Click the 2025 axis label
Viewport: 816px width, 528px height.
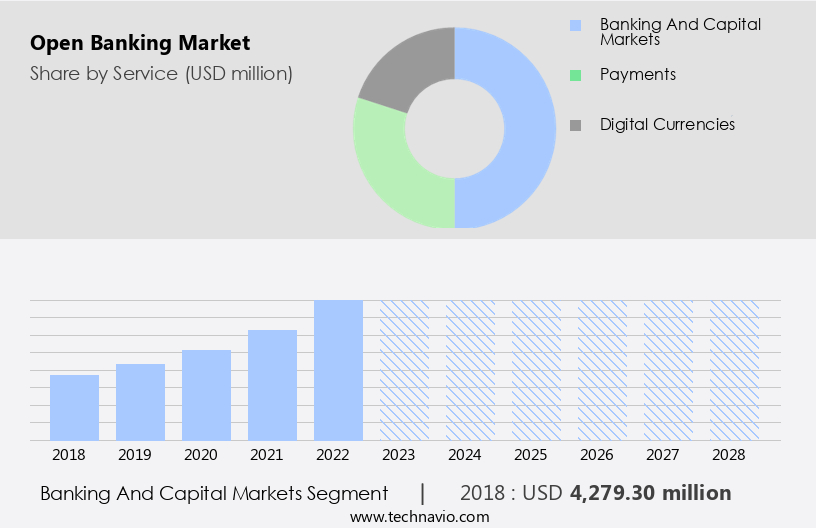coord(531,455)
